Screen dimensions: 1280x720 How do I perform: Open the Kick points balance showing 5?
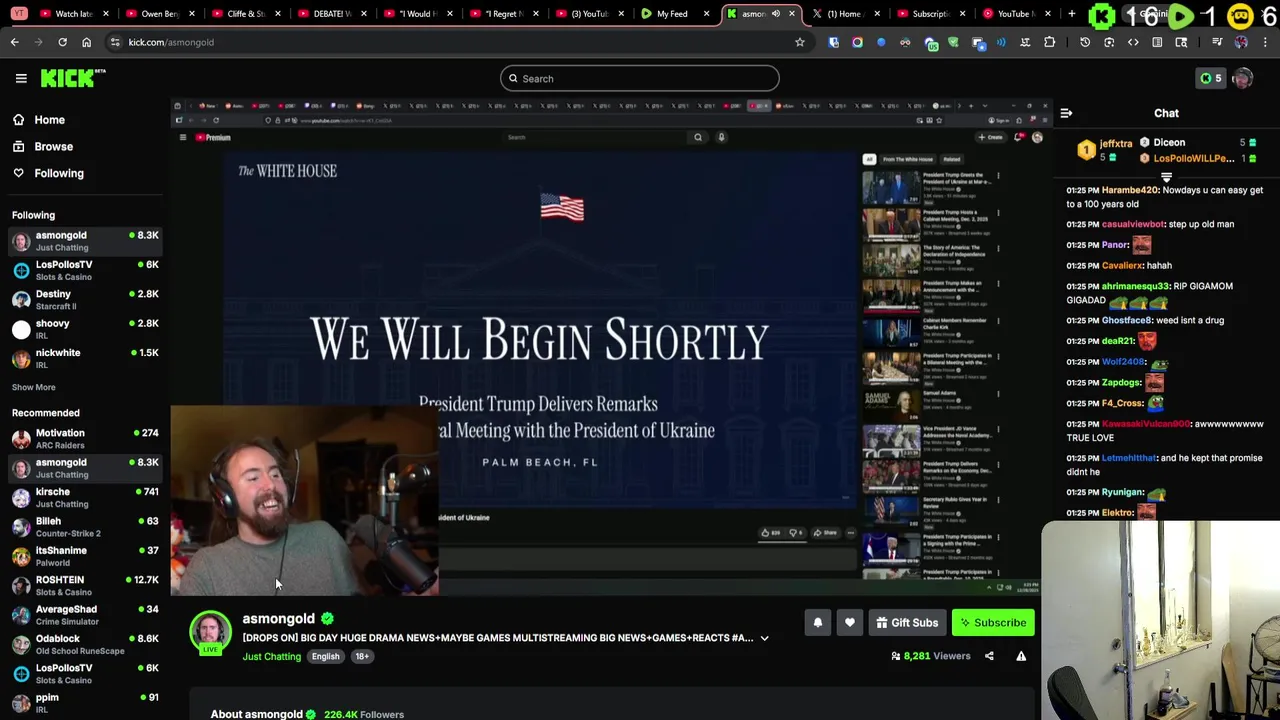(1211, 78)
